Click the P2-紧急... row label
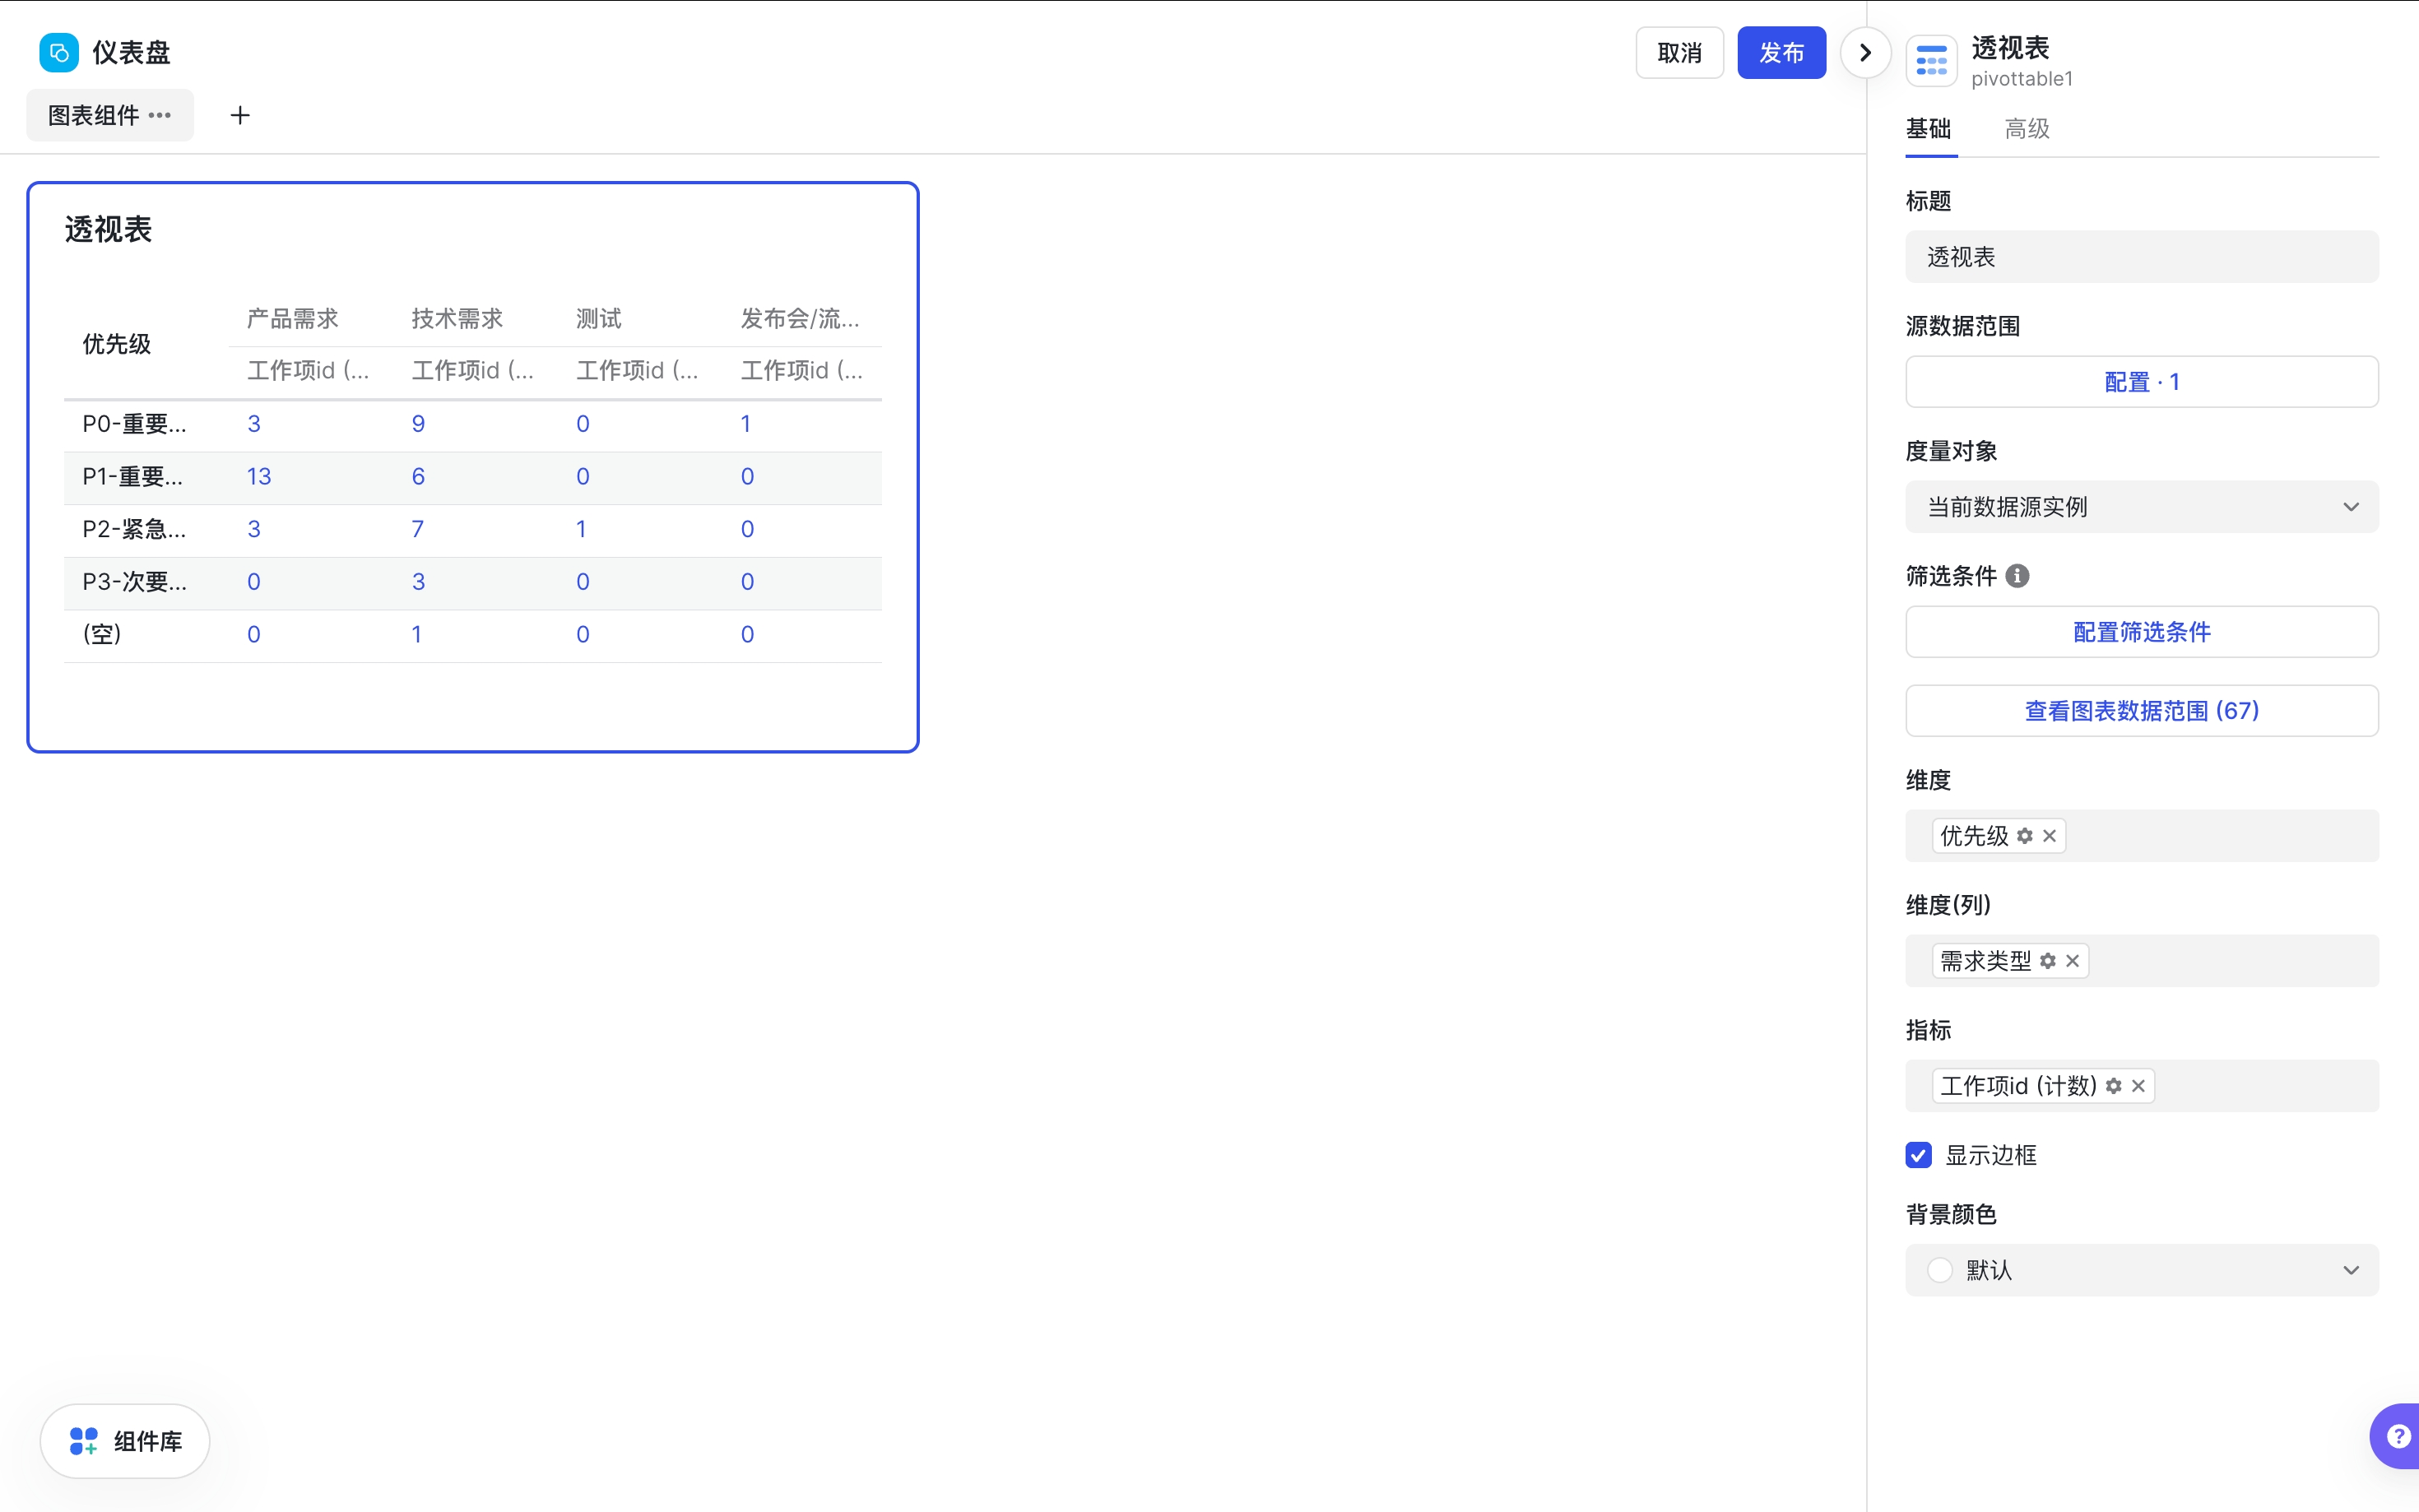Image resolution: width=2419 pixels, height=1512 pixels. [x=134, y=529]
